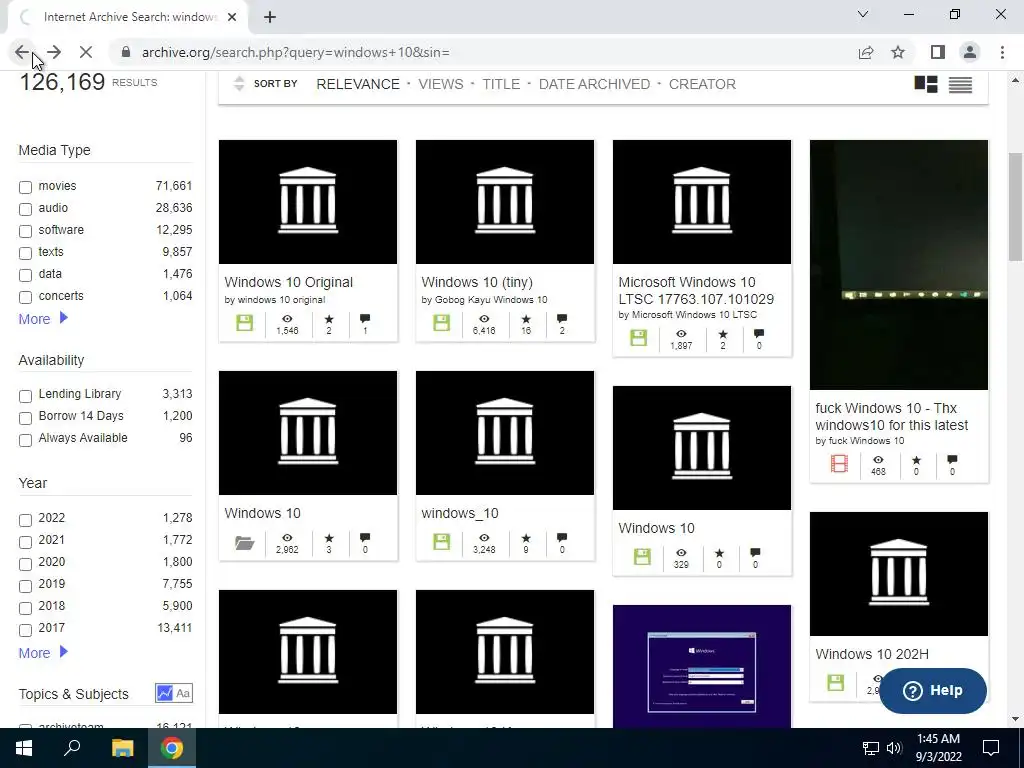Expand More under Media Type
1024x768 pixels.
(x=43, y=319)
